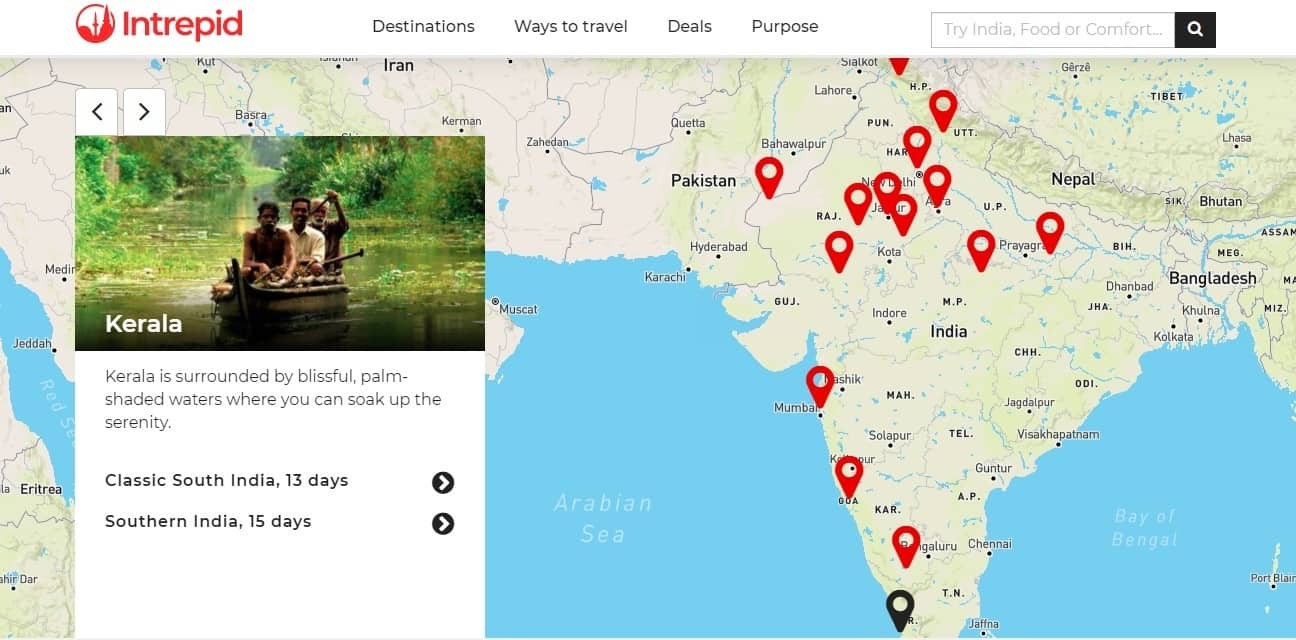Open the Purpose menu

784,27
